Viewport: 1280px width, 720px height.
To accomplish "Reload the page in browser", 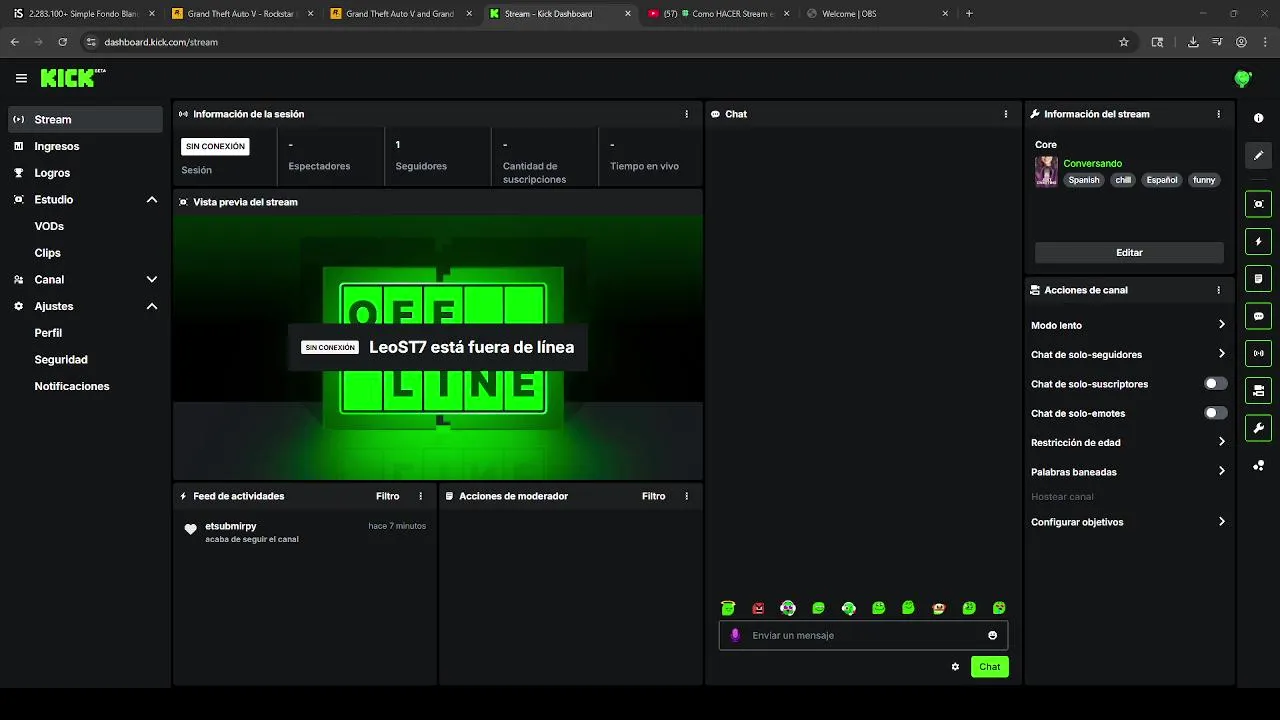I will pyautogui.click(x=62, y=42).
